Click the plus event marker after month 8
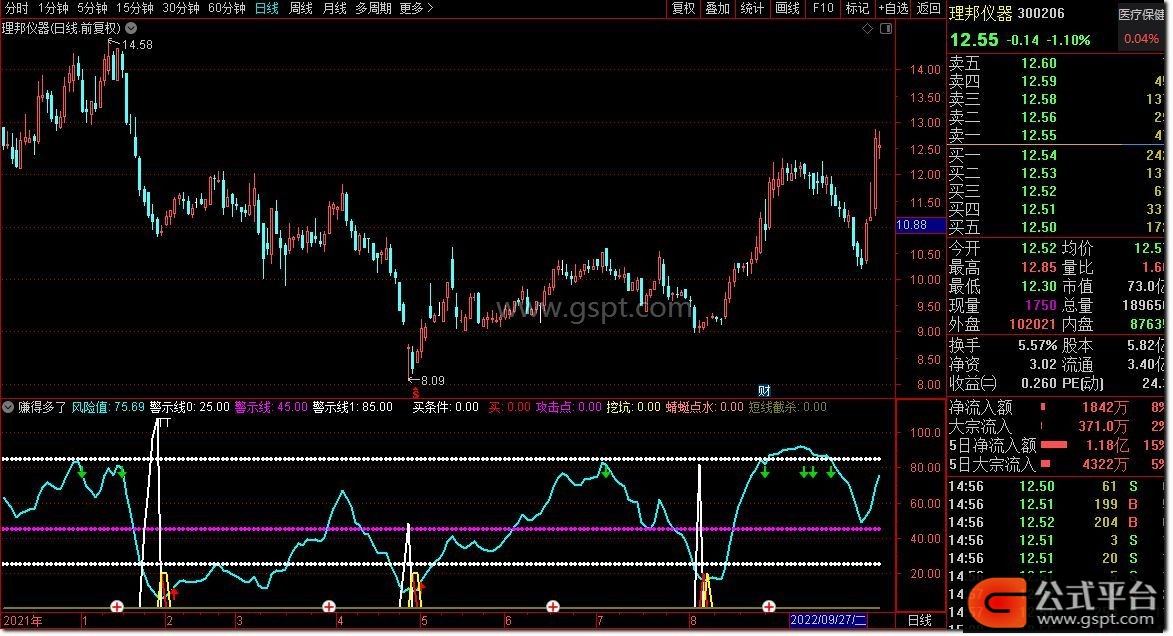Image resolution: width=1173 pixels, height=636 pixels. (x=768, y=606)
